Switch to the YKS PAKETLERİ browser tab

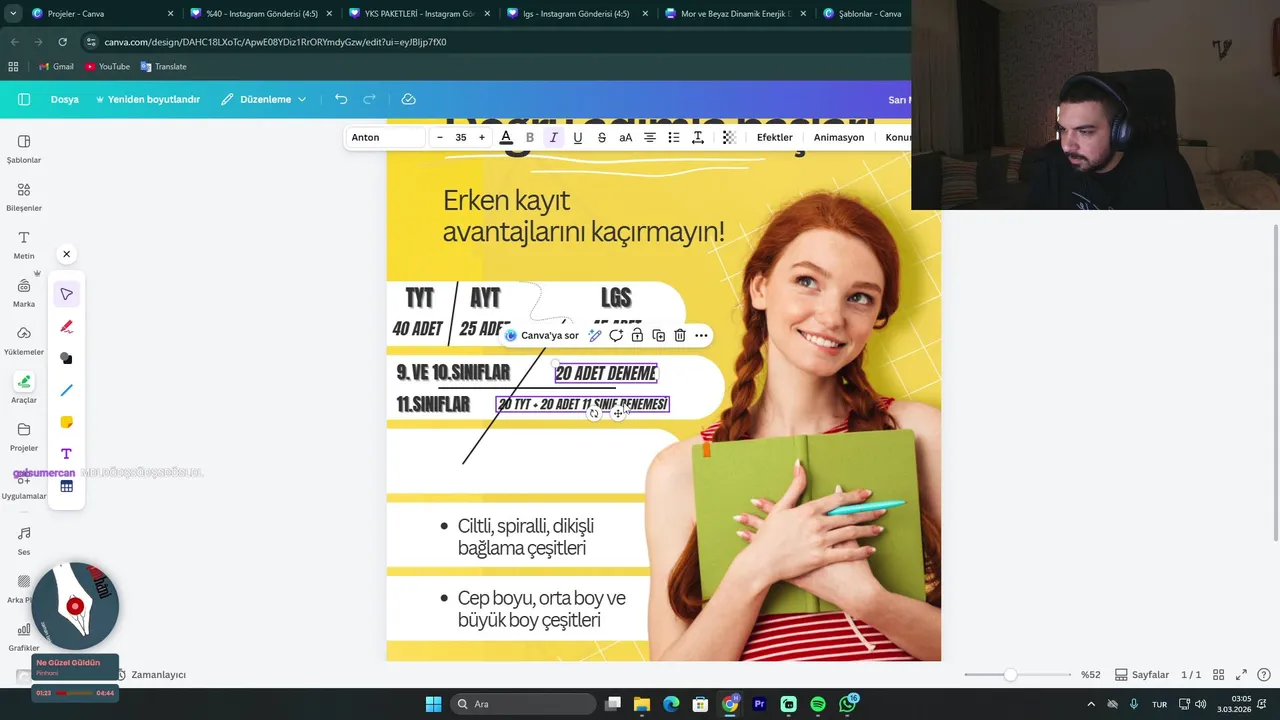418,14
